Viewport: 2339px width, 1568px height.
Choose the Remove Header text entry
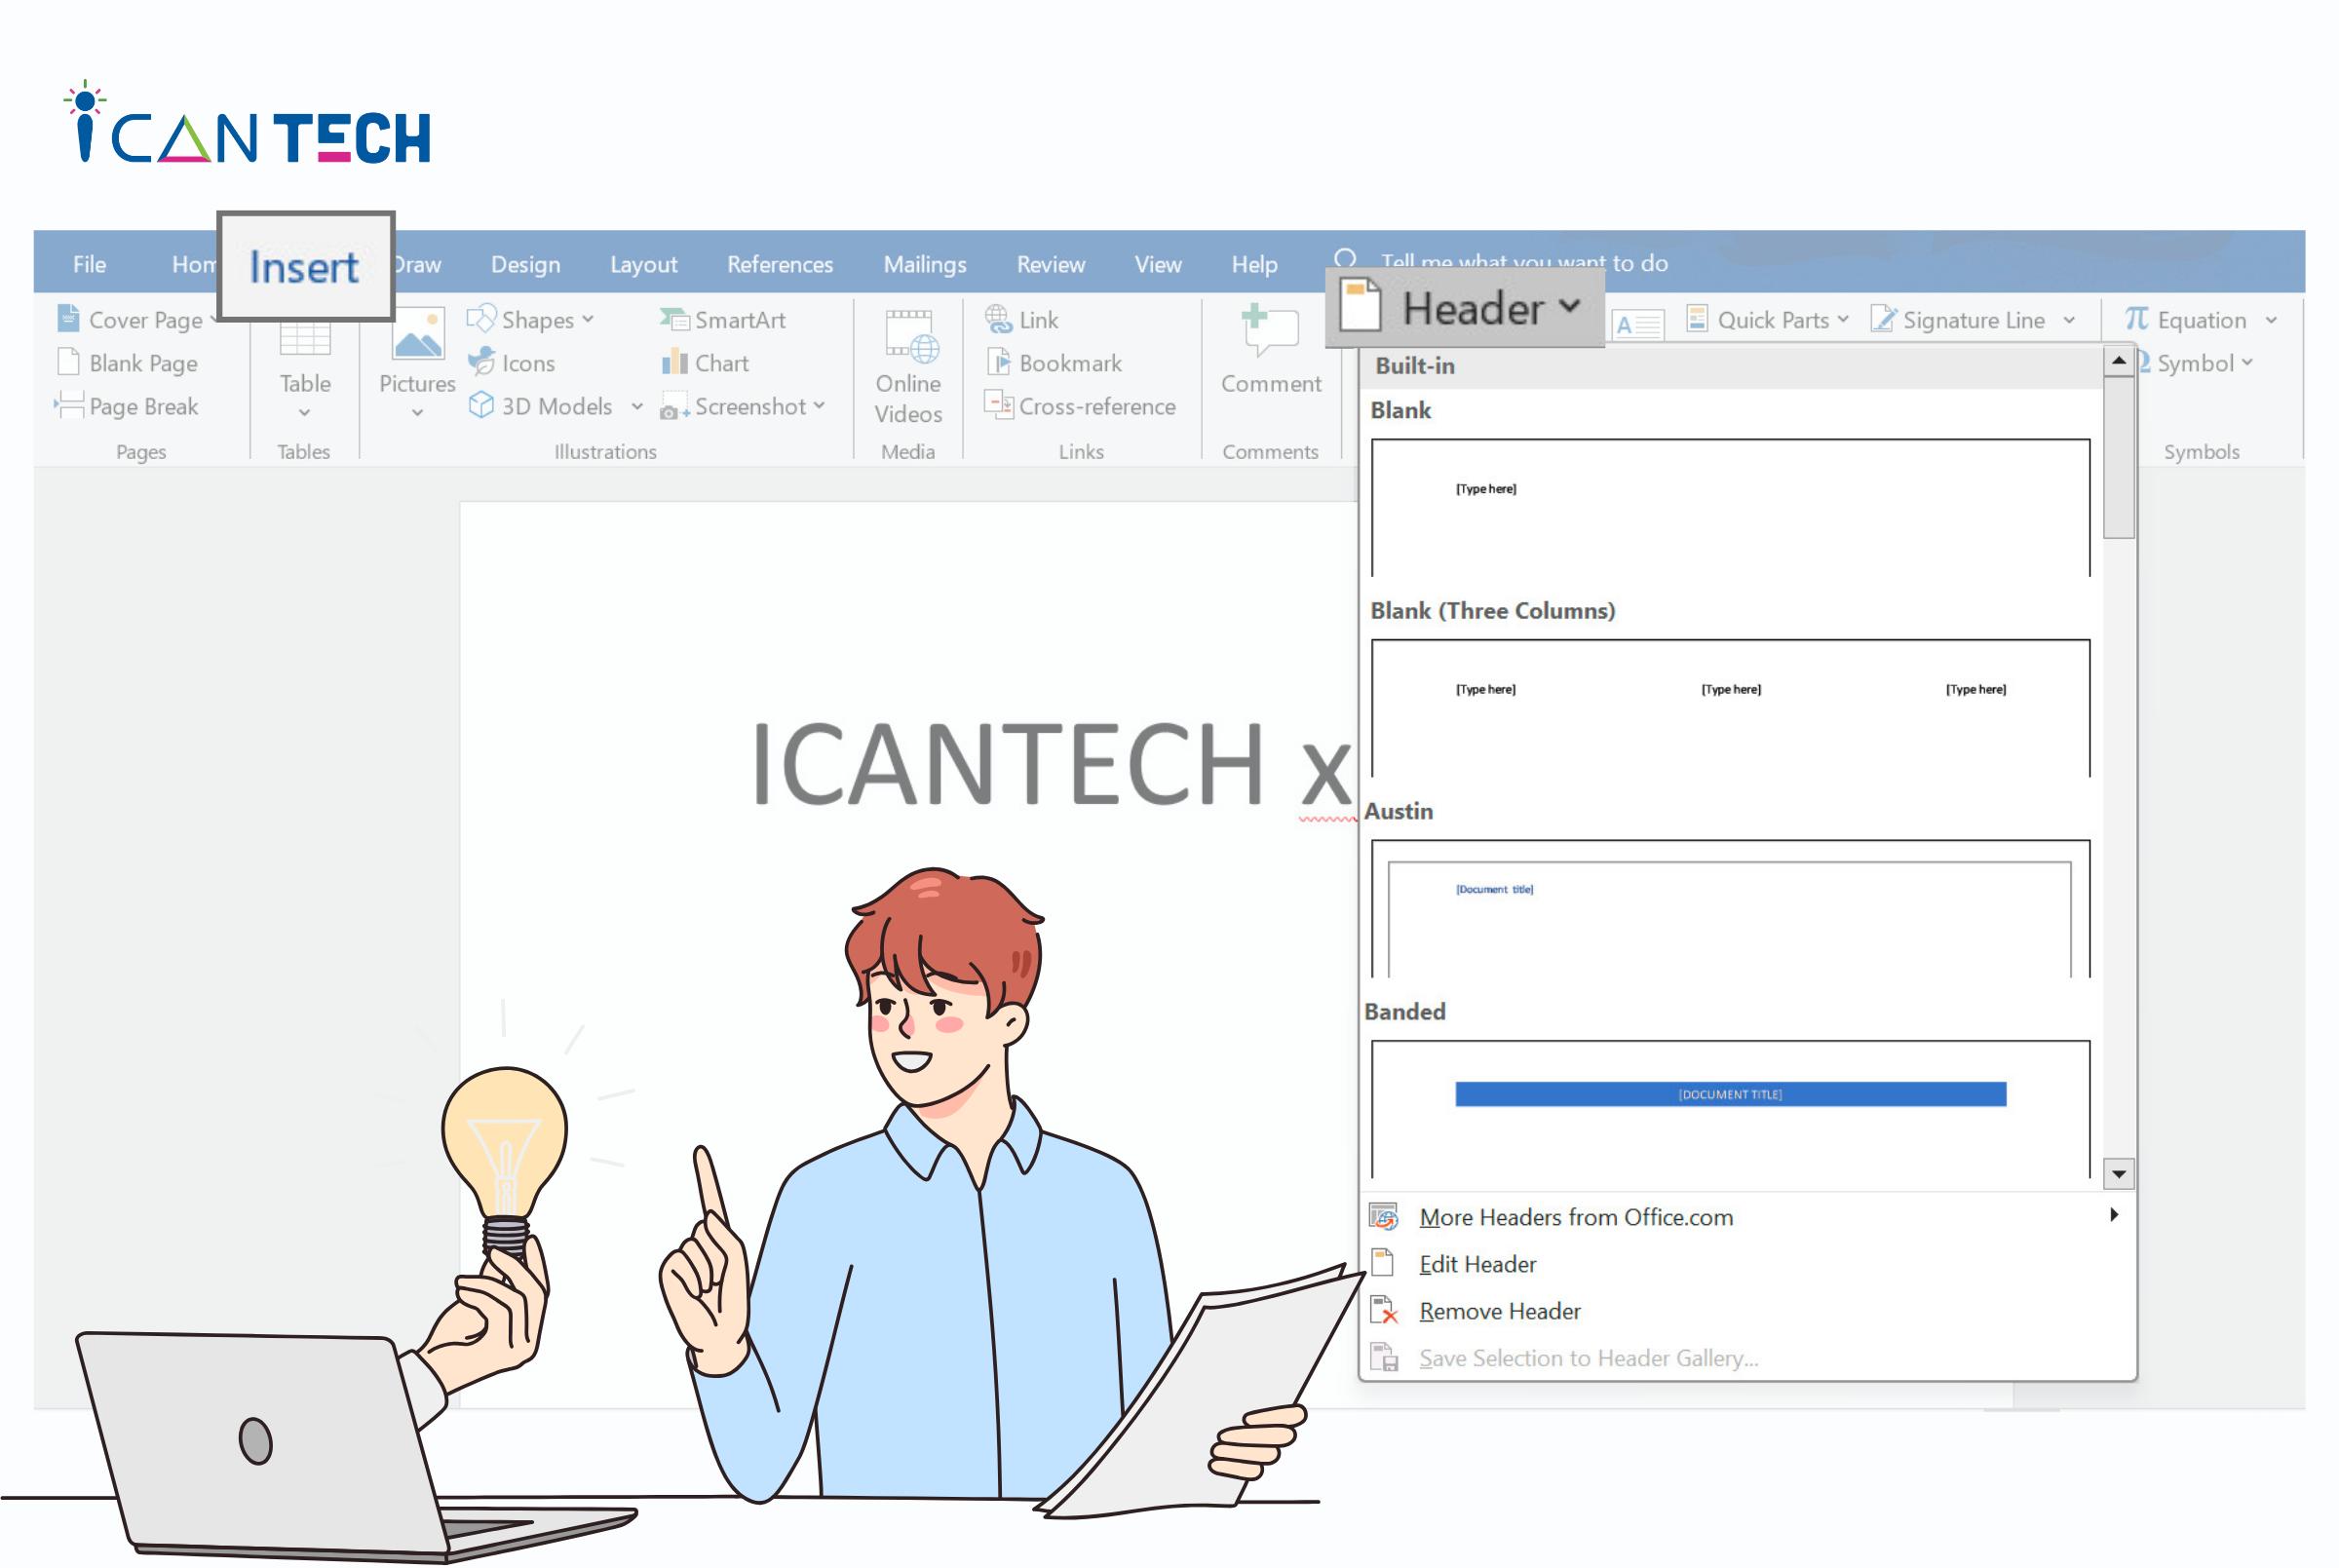pos(1499,1310)
